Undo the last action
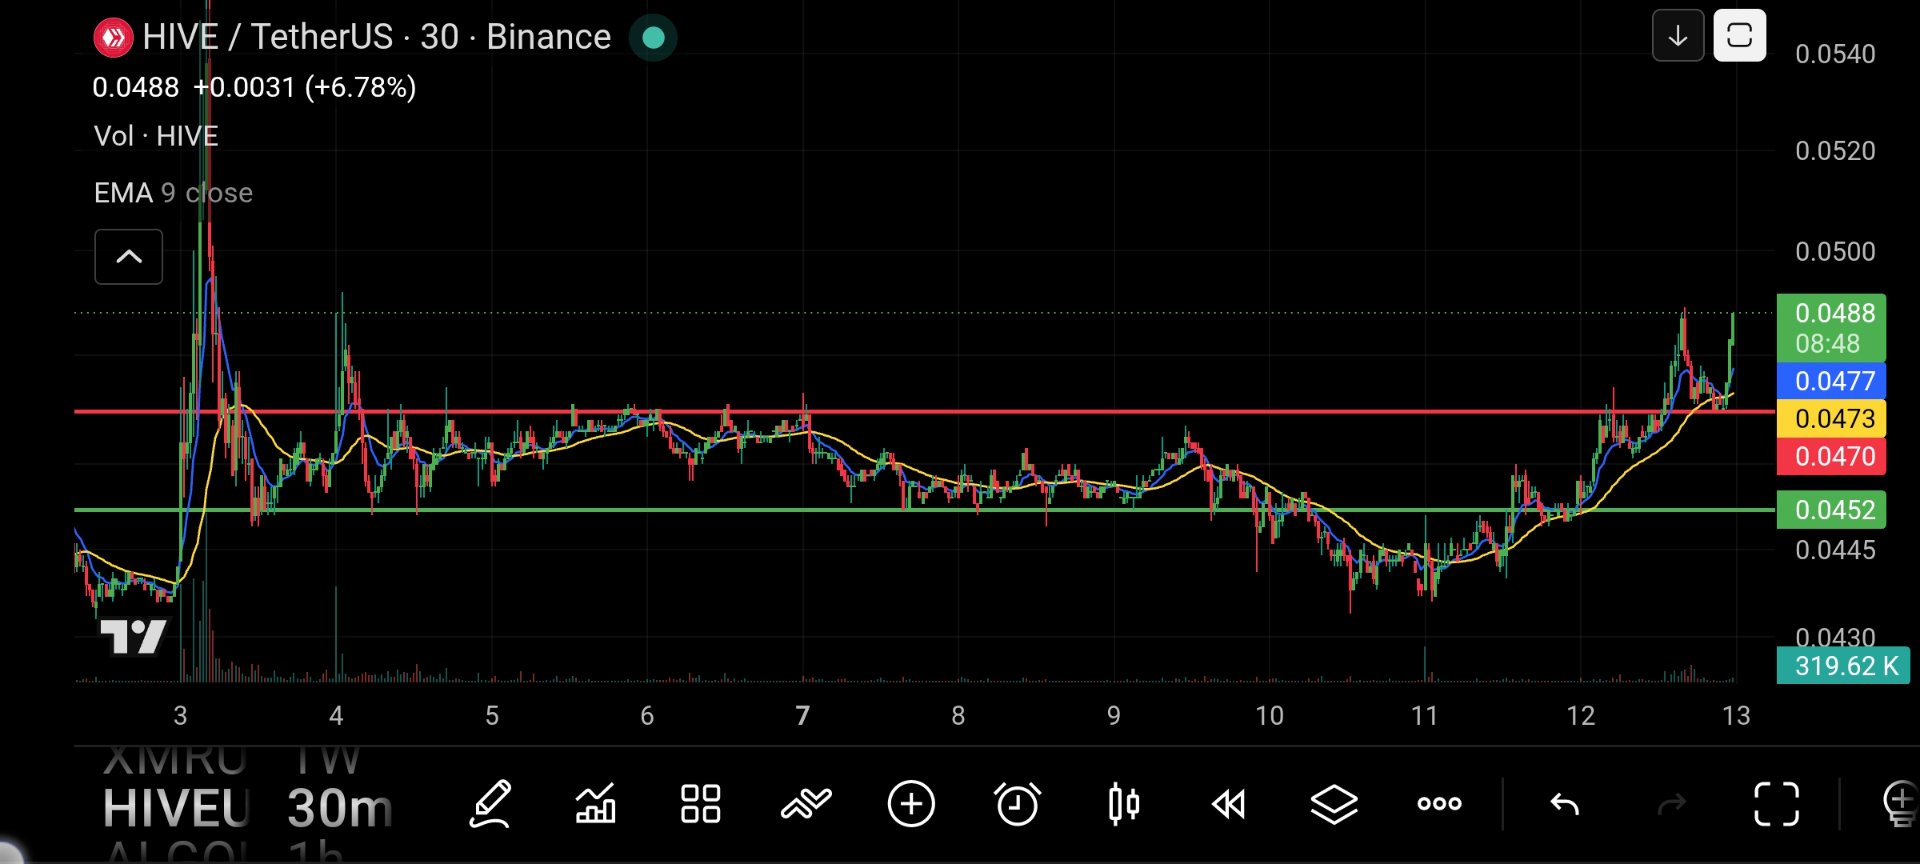 [1565, 804]
